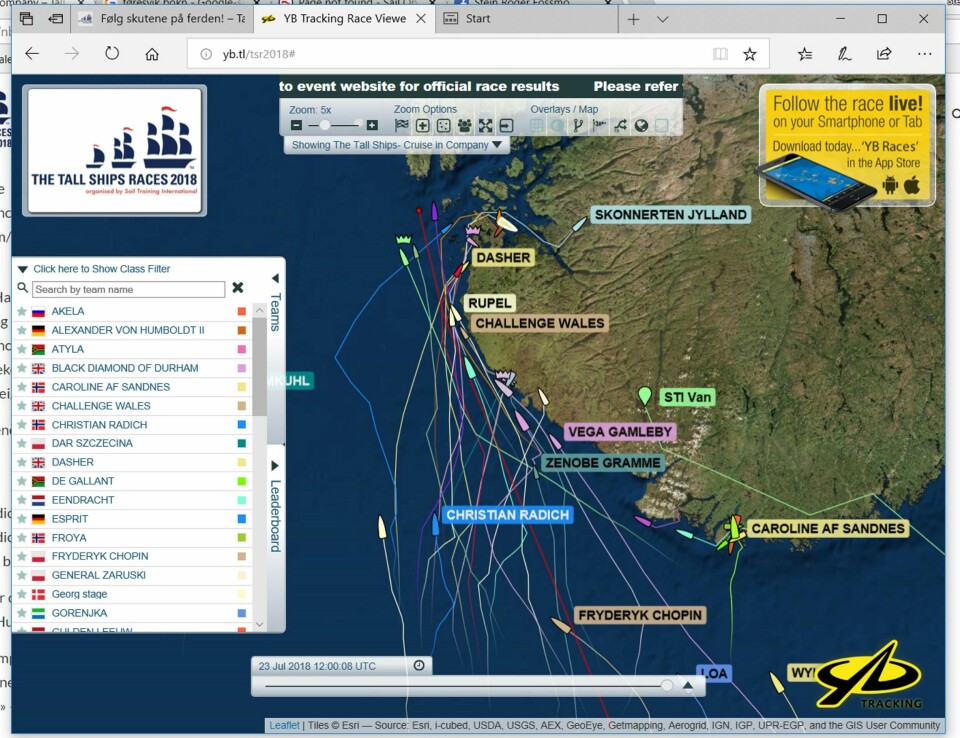Click the Search by team name field
Image resolution: width=960 pixels, height=738 pixels.
point(129,289)
